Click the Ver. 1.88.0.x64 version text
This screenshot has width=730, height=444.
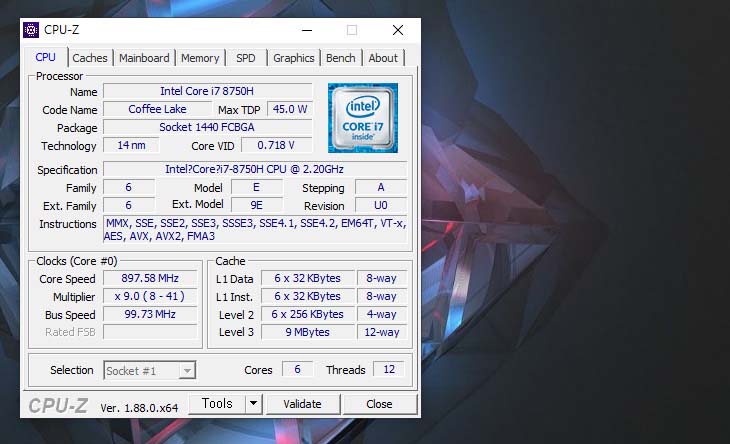139,408
